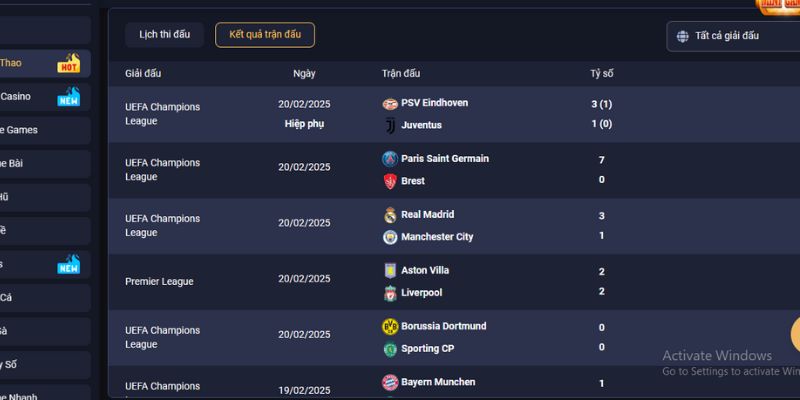Click the PSV Eindhoven team logo
Viewport: 800px width, 400px height.
point(390,104)
